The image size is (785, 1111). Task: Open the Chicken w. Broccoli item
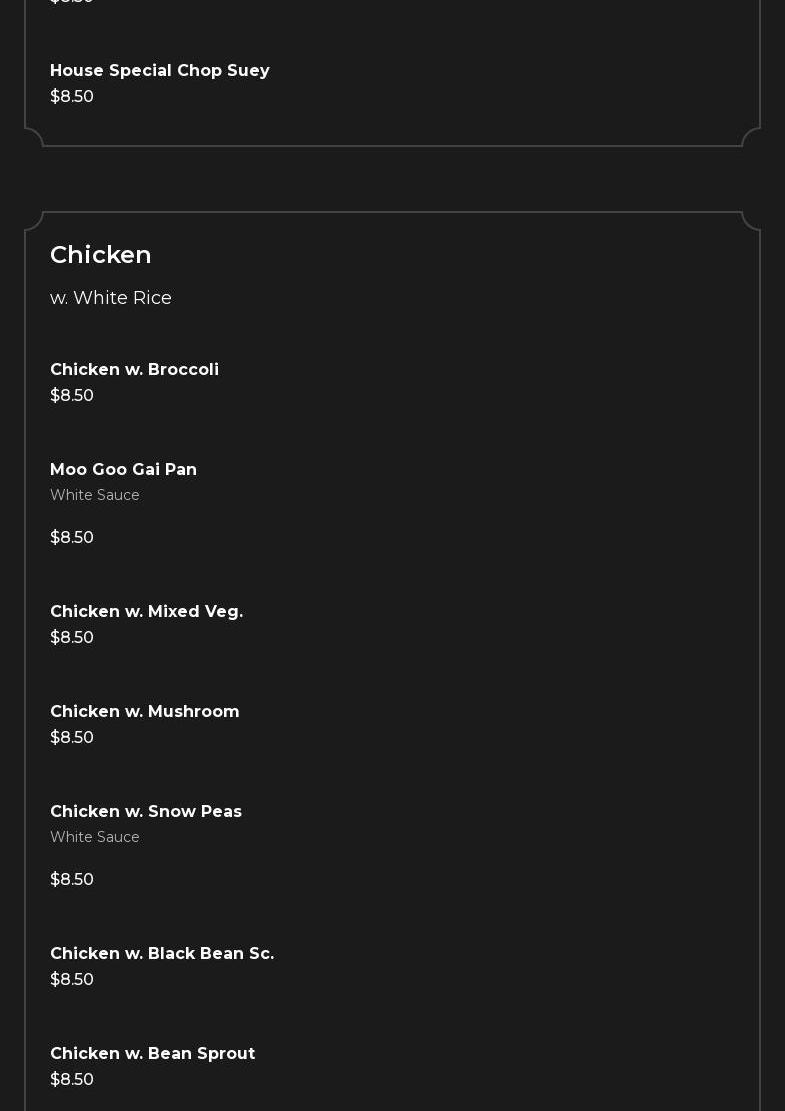point(134,370)
